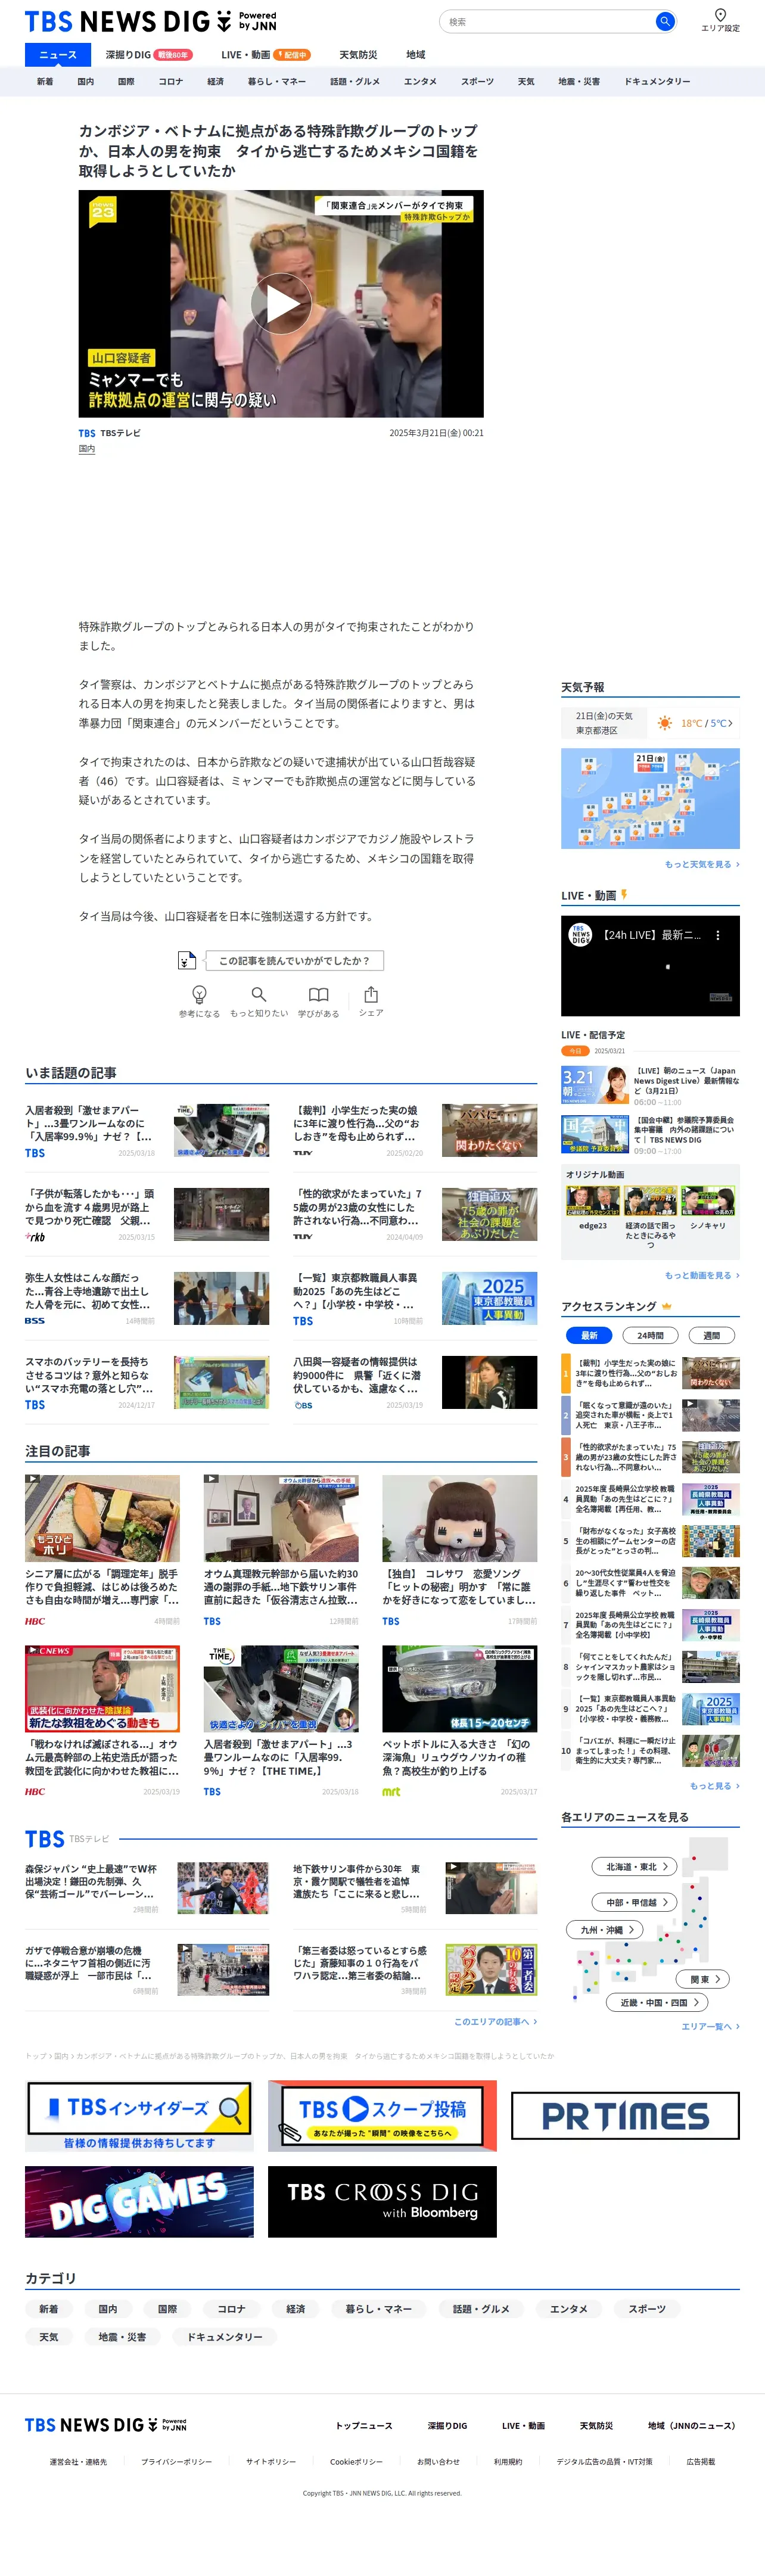Open 運営会社・連絡先 footer link
This screenshot has height=2576, width=765.
click(78, 2462)
